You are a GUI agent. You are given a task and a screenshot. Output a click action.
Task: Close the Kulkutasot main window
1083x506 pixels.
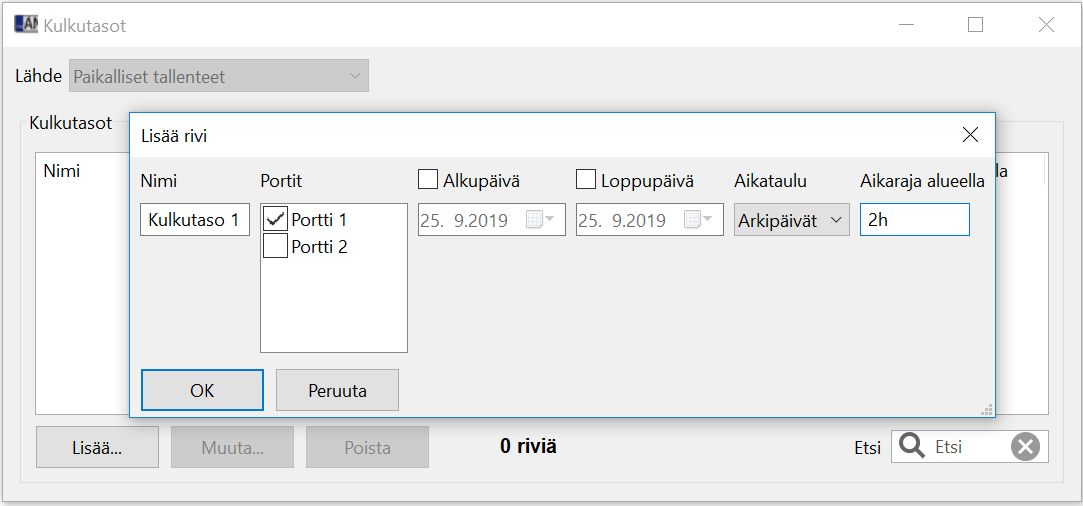[x=1046, y=25]
